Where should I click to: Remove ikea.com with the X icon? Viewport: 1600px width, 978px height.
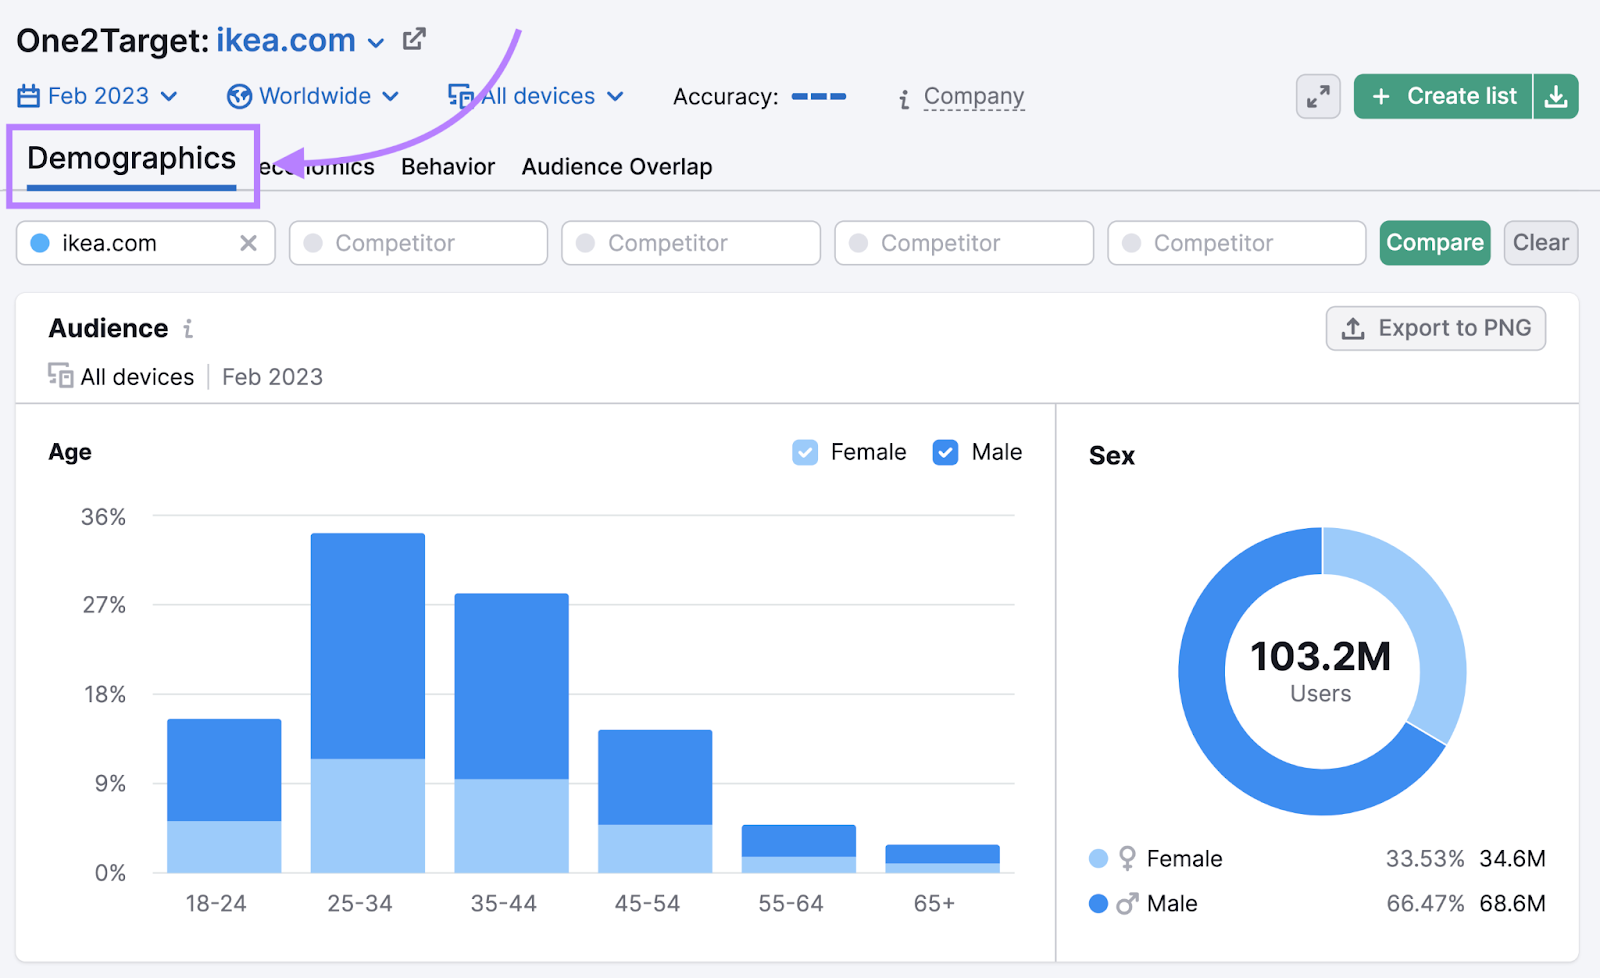point(248,243)
